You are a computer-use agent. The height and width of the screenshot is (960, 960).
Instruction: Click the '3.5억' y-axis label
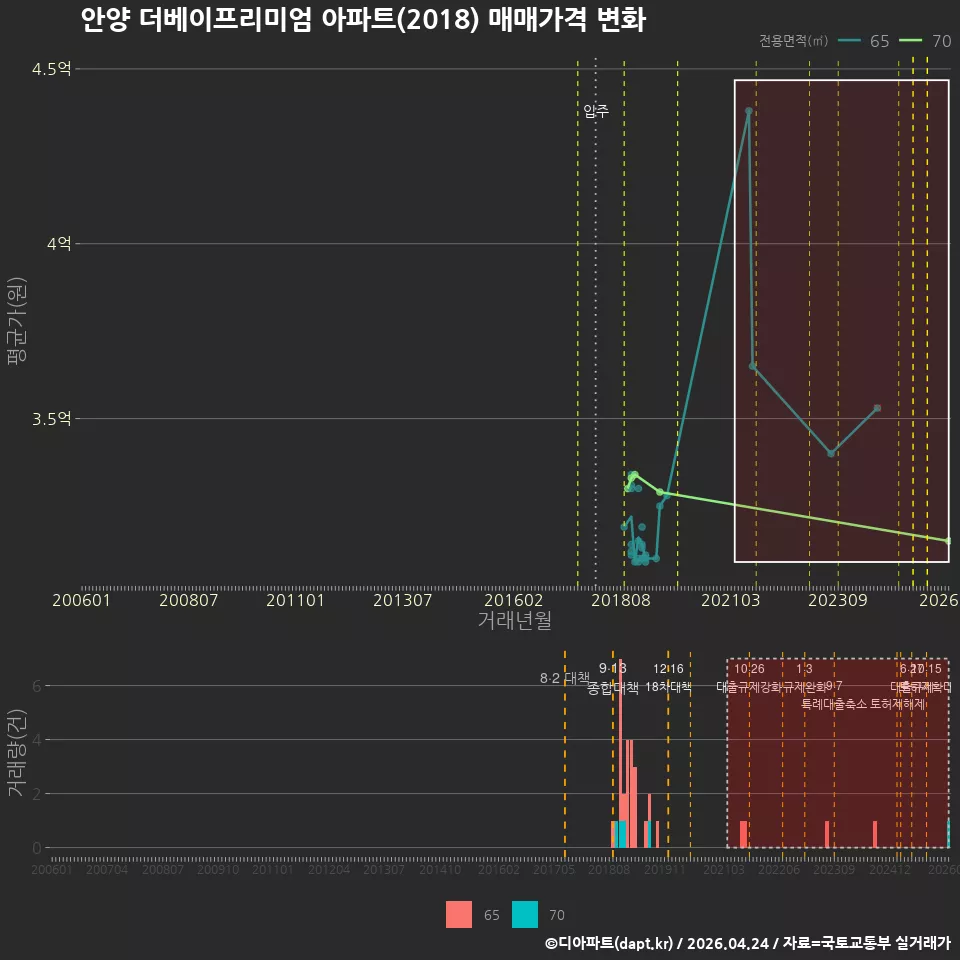[x=51, y=419]
